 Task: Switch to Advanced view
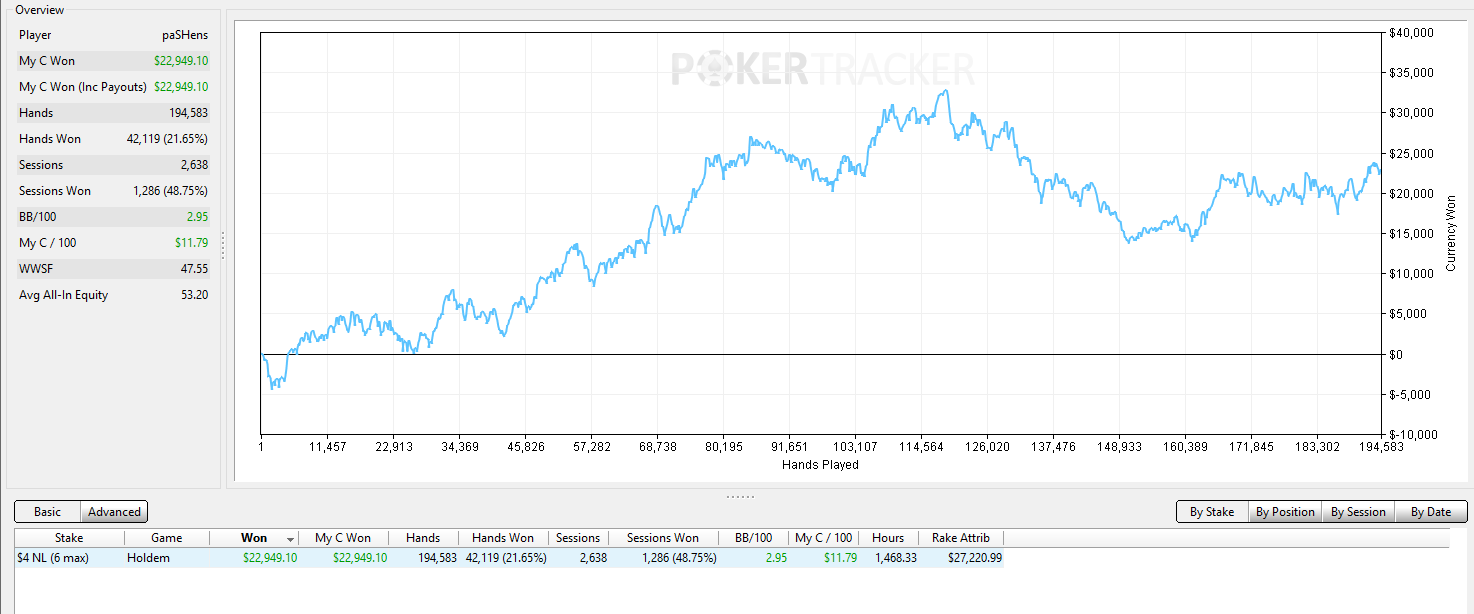(114, 512)
